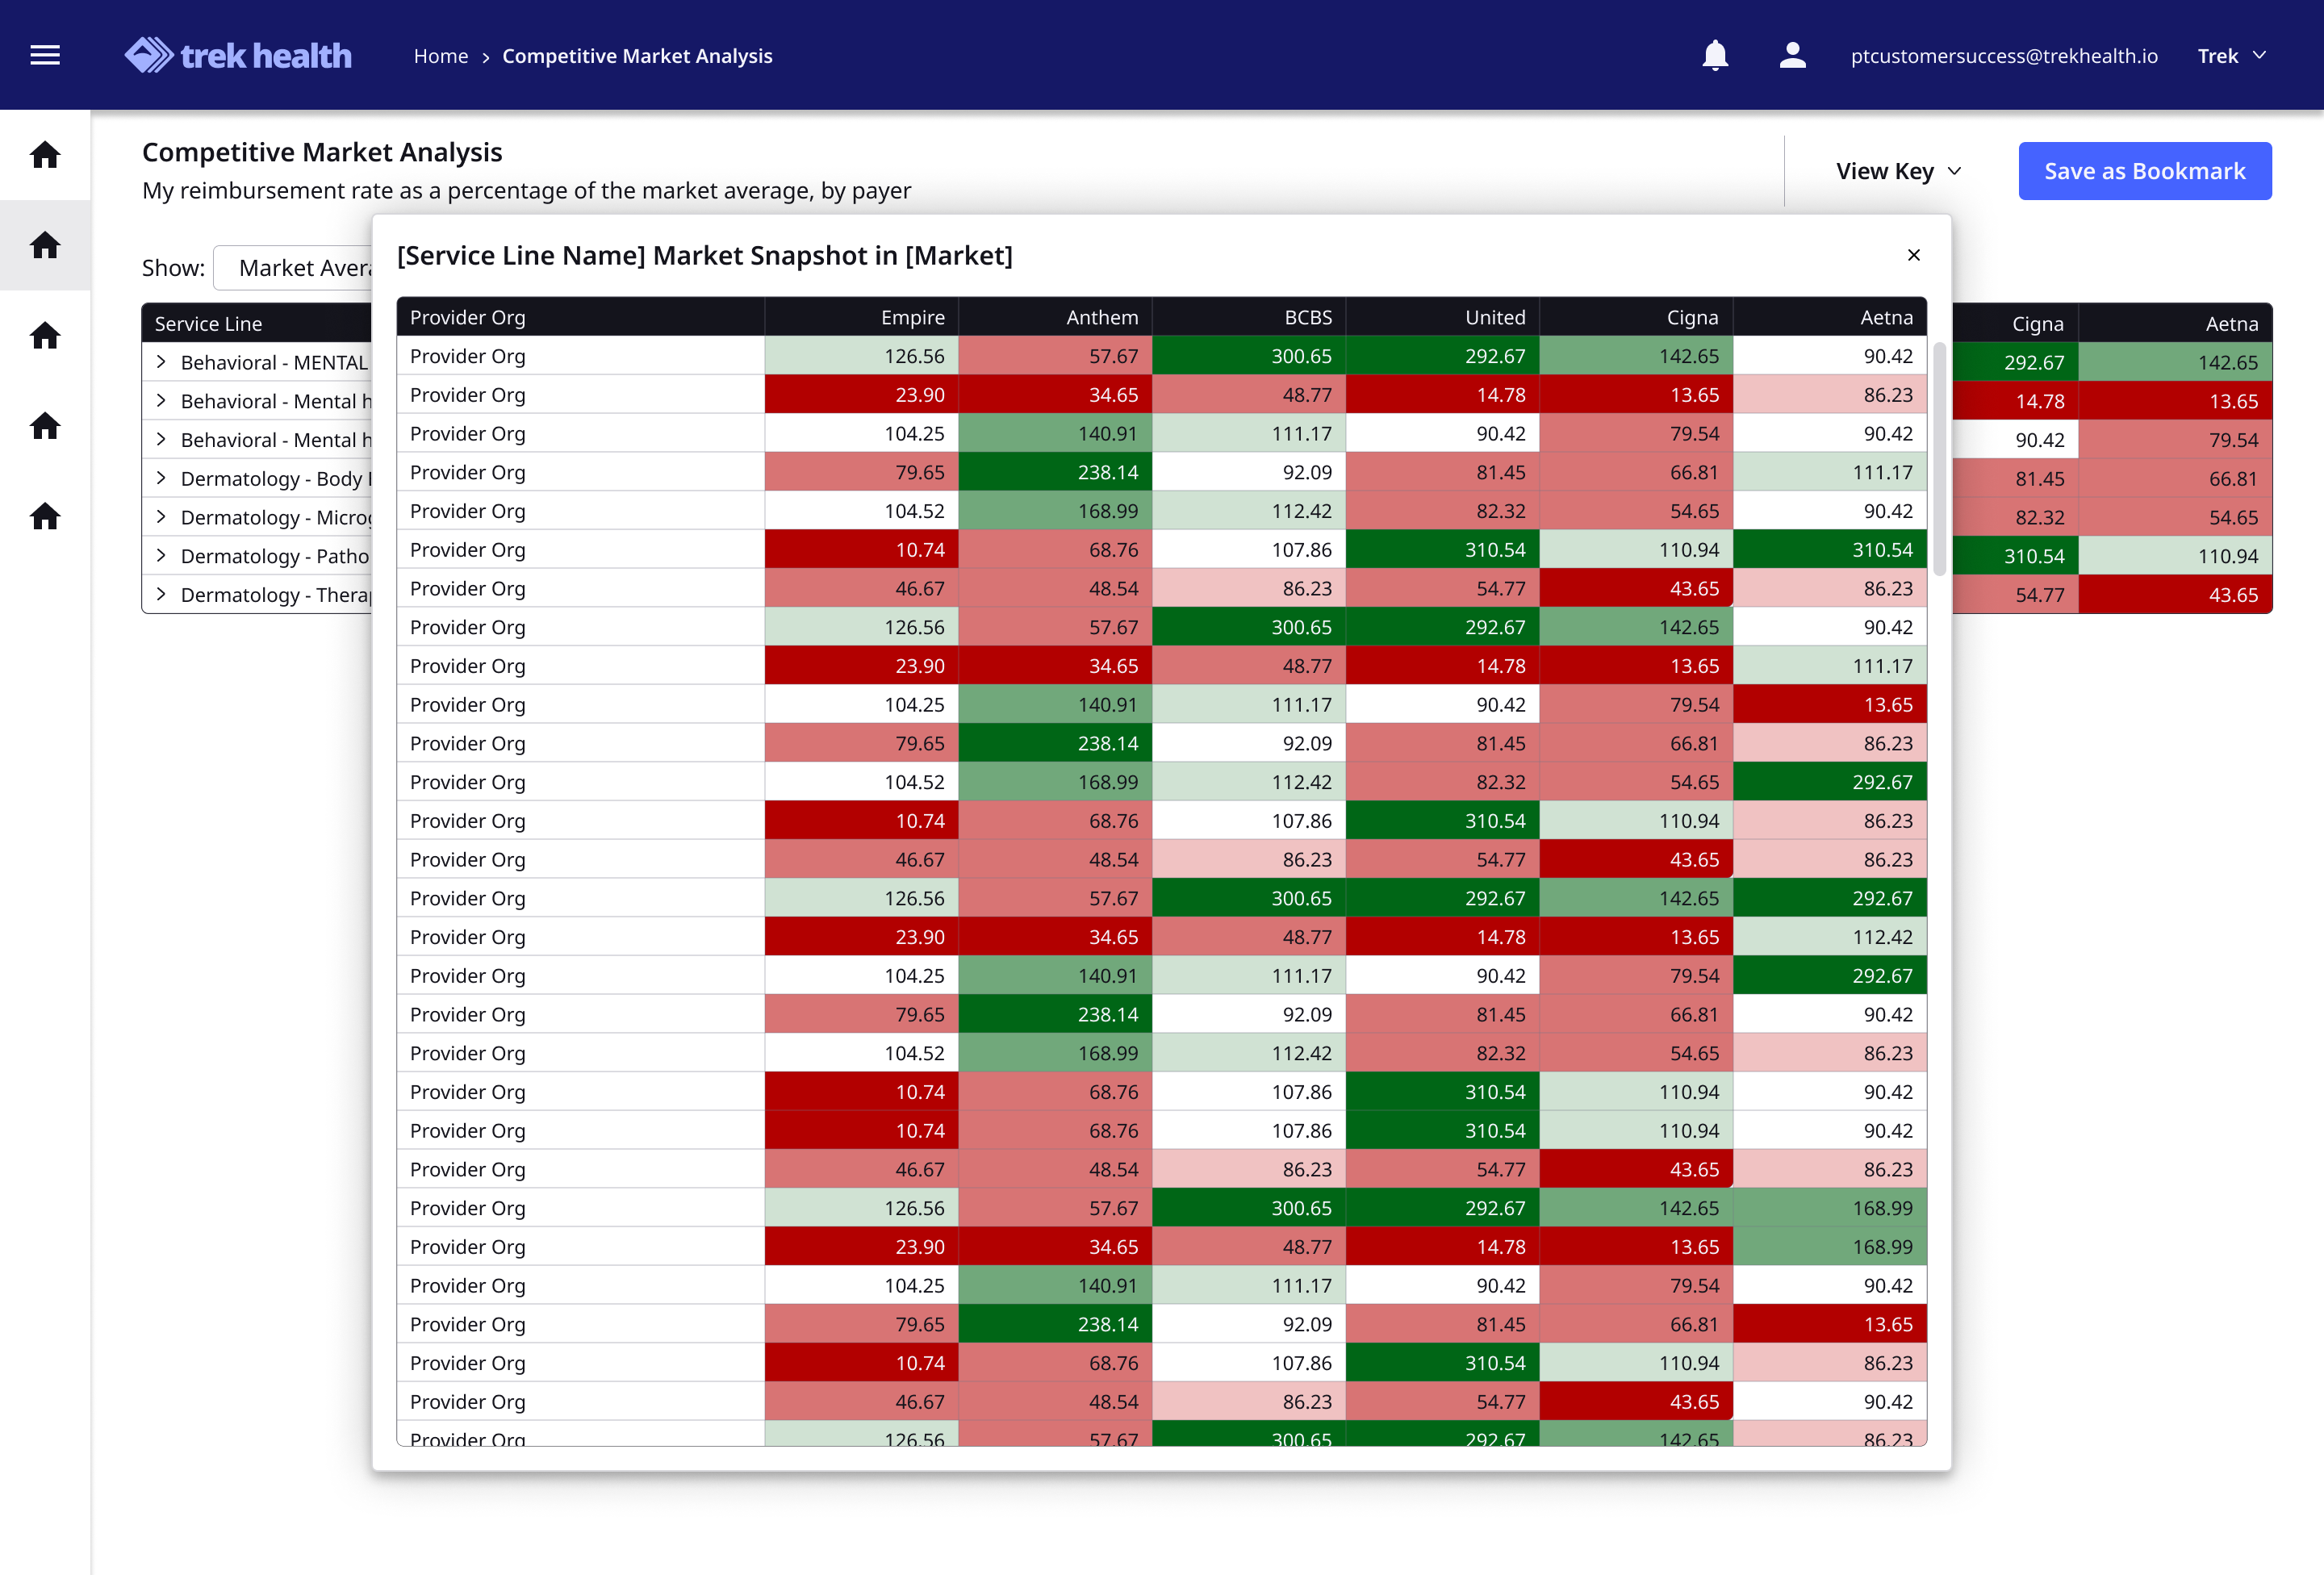Image resolution: width=2324 pixels, height=1575 pixels.
Task: Sort by Empire column header
Action: coord(861,317)
